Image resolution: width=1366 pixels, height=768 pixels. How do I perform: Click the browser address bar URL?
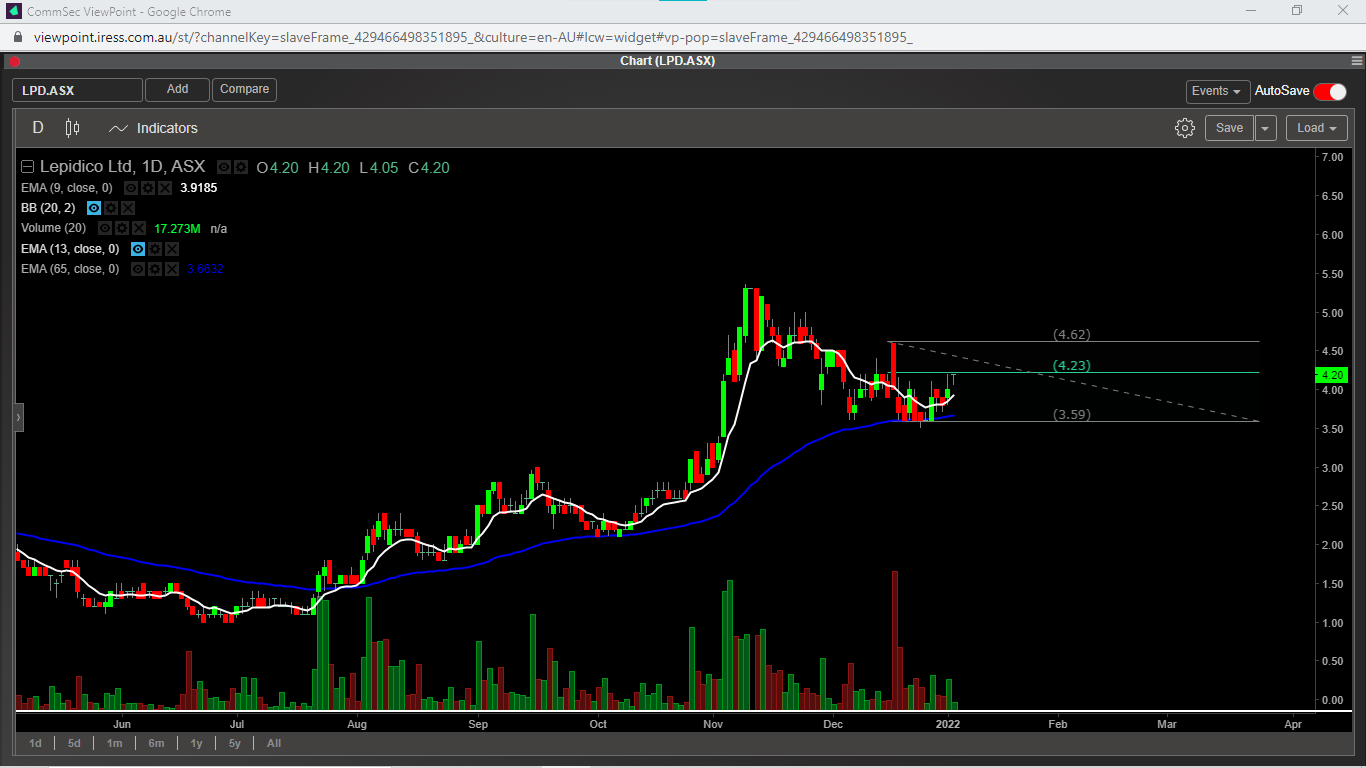tap(473, 37)
